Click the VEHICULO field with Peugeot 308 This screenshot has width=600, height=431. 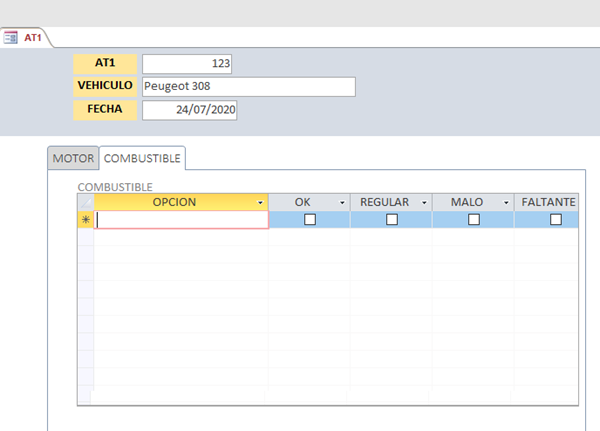(249, 87)
